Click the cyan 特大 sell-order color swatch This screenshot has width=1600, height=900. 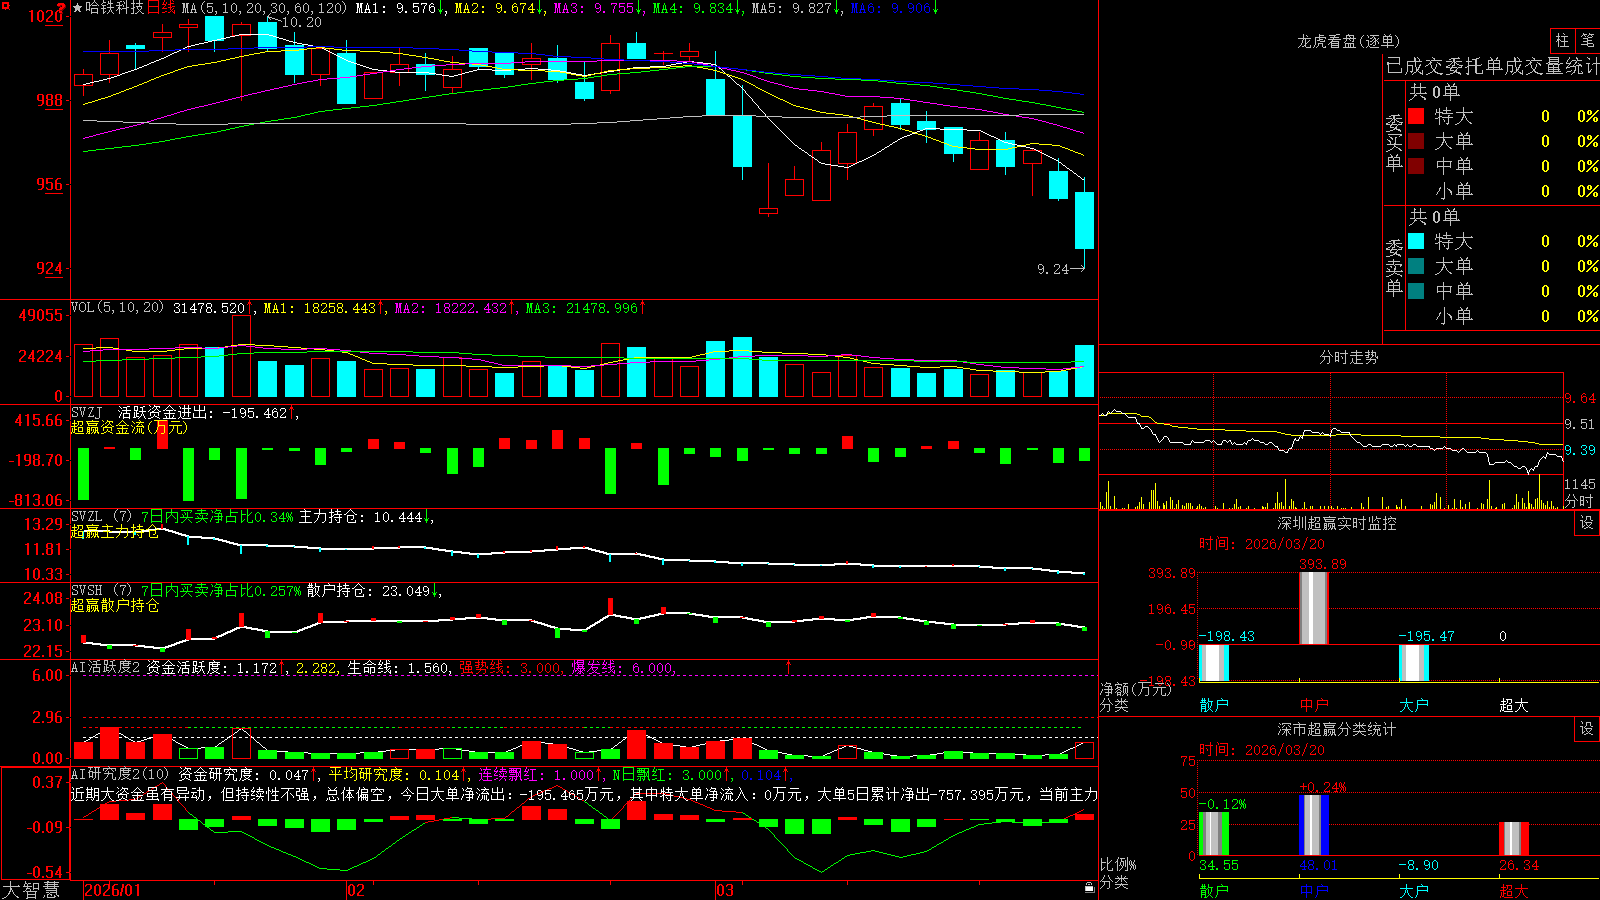1416,241
